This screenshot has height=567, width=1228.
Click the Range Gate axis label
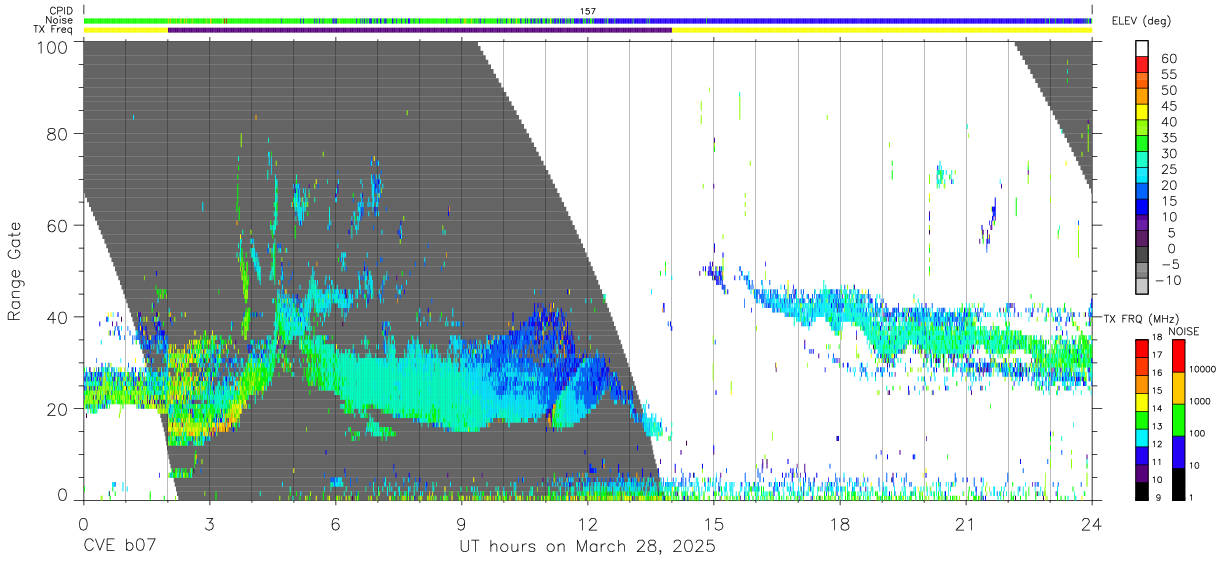click(15, 272)
